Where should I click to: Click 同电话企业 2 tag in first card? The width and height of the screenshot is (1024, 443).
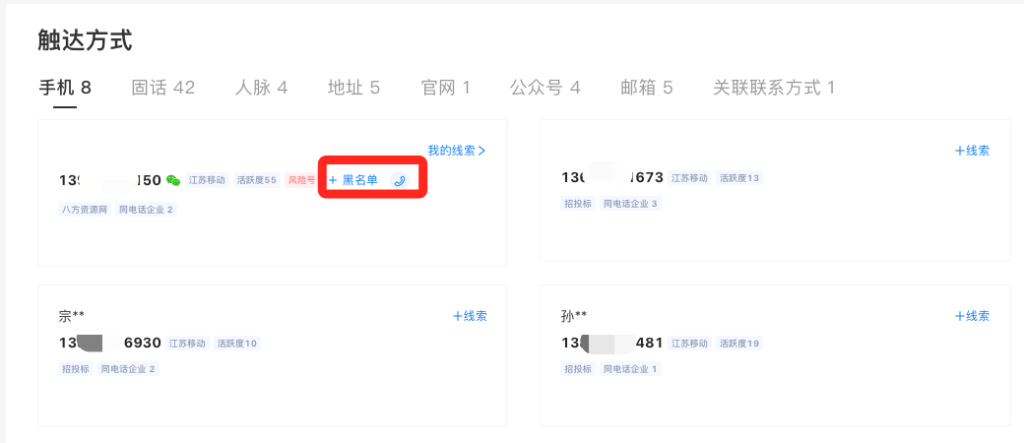tap(147, 210)
